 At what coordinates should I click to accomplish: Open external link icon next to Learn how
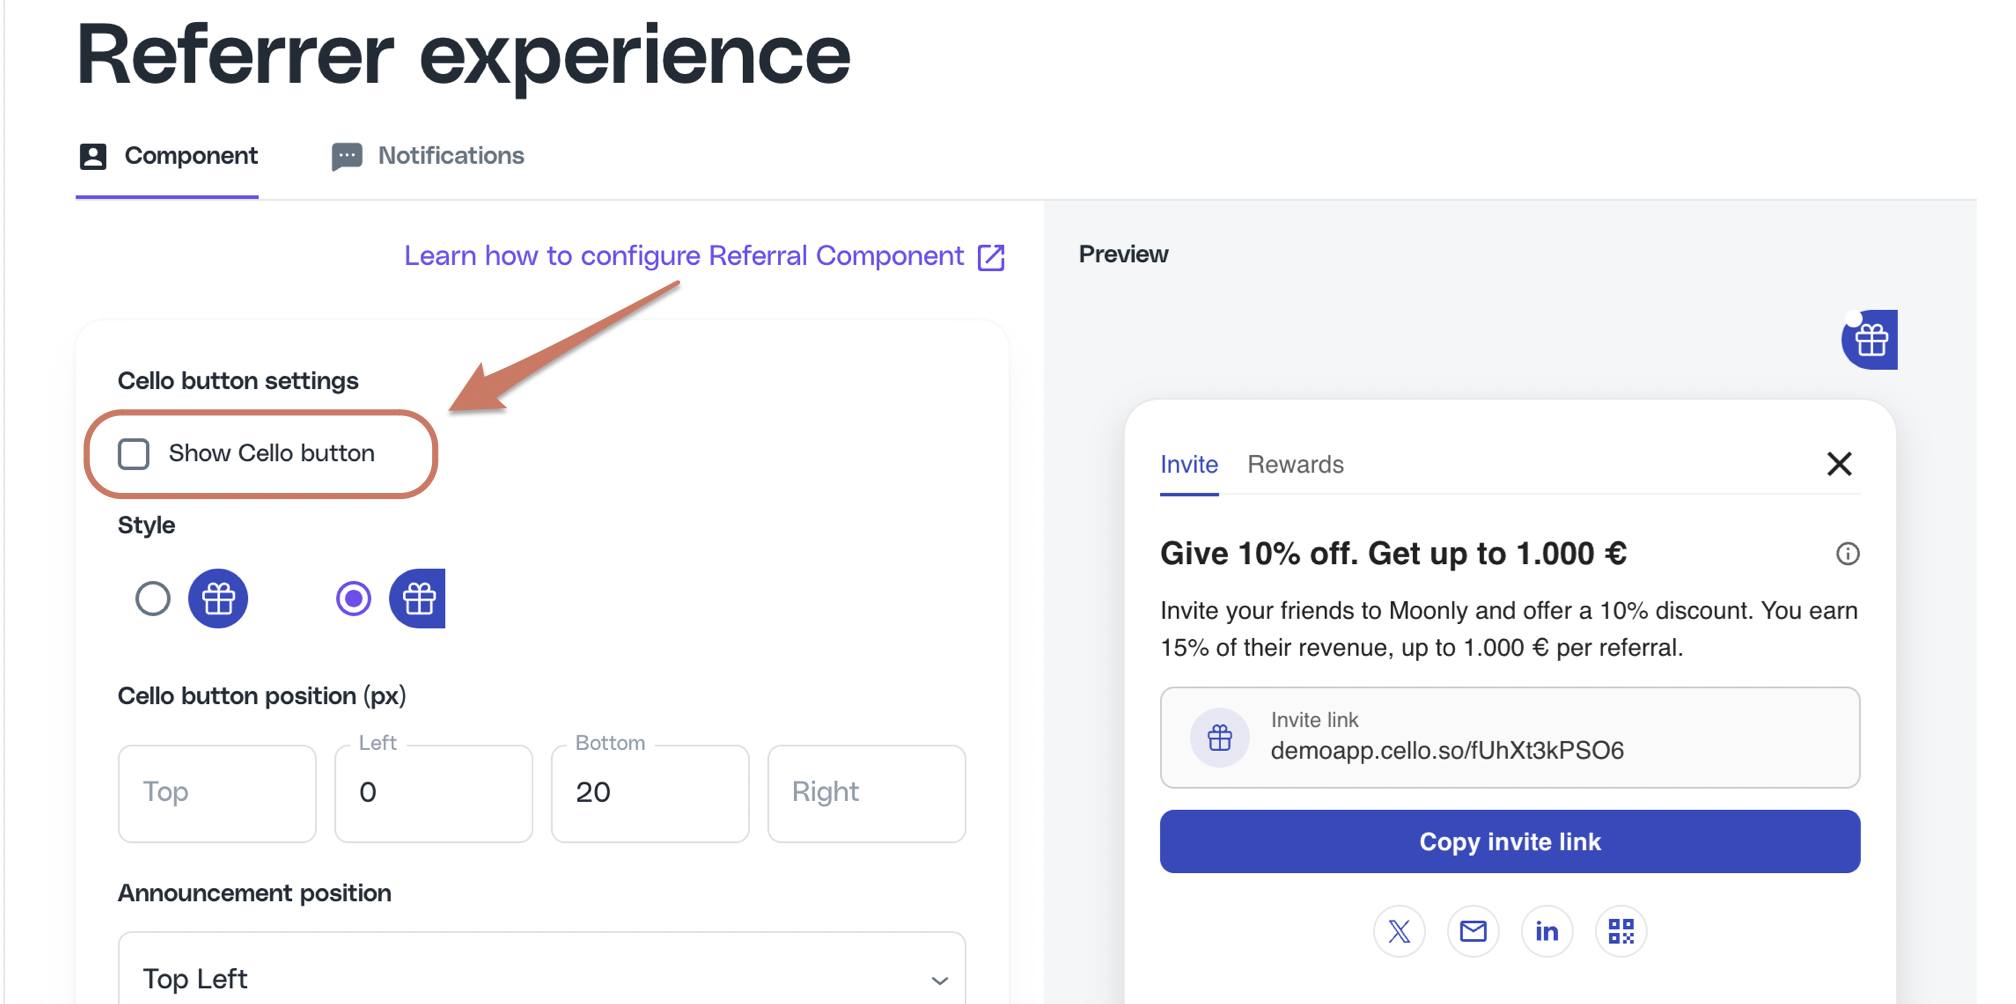[991, 257]
